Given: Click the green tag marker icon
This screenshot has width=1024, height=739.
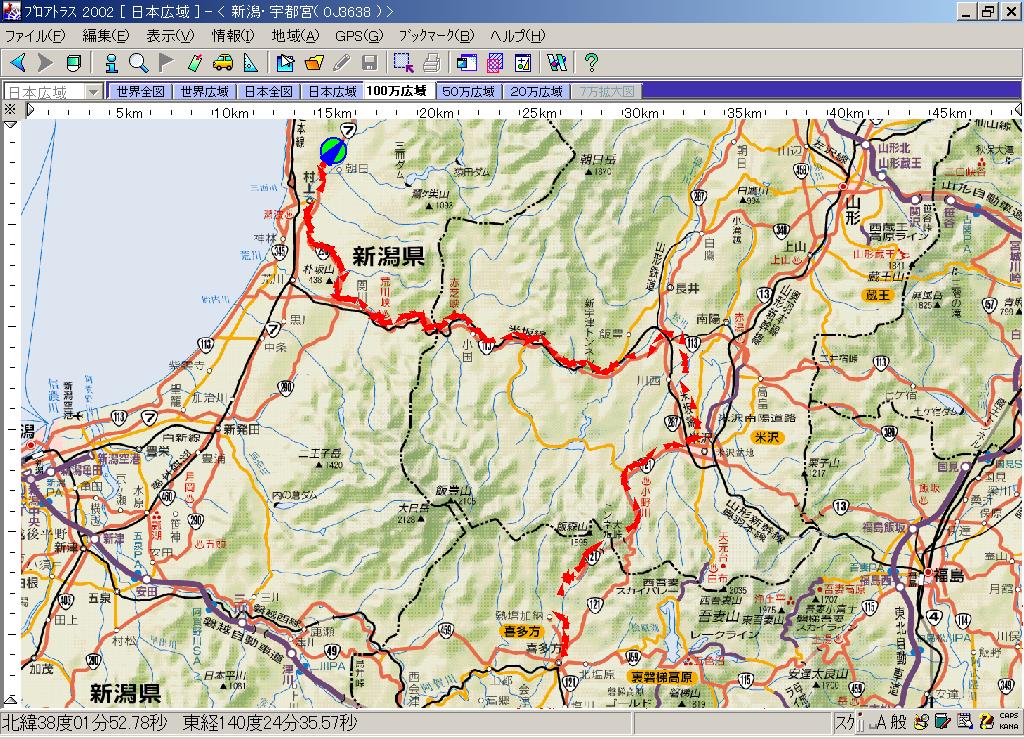Looking at the screenshot, I should pos(194,63).
